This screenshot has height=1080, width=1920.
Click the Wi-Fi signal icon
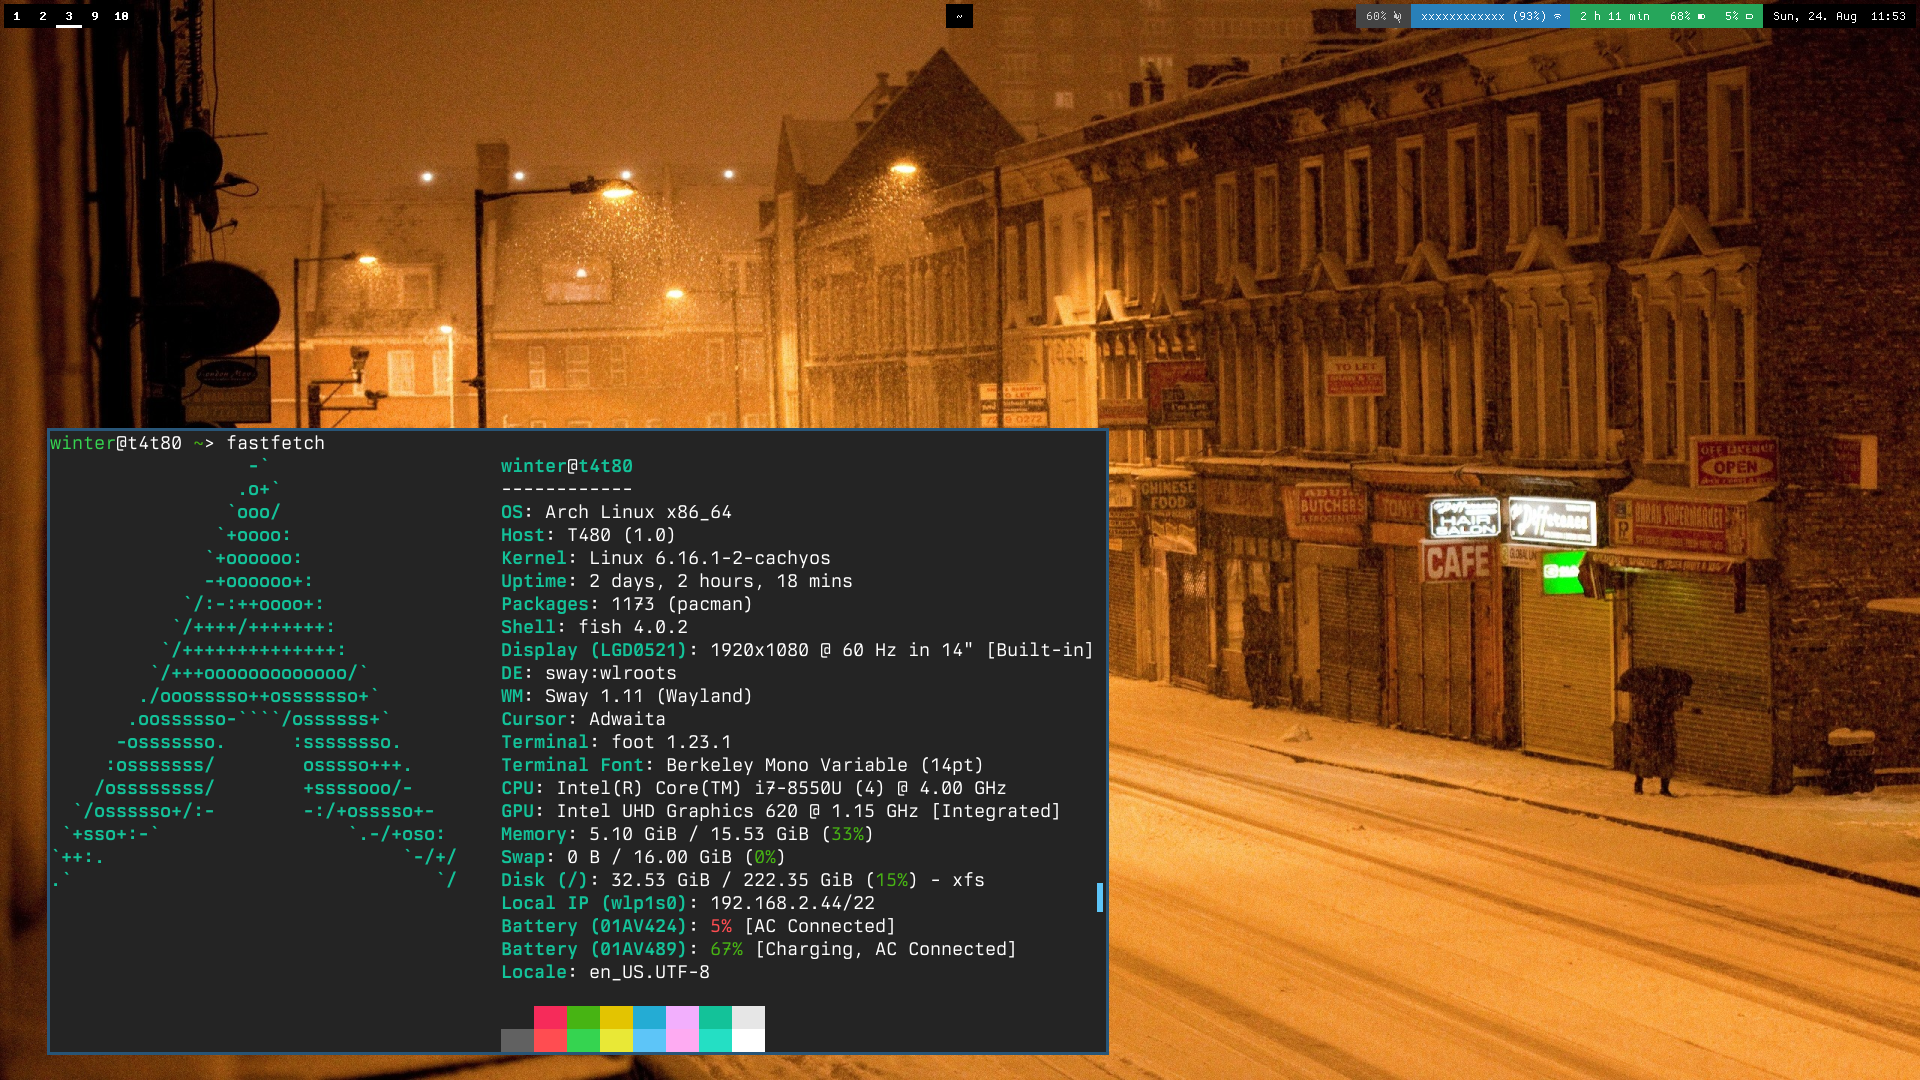point(1557,16)
